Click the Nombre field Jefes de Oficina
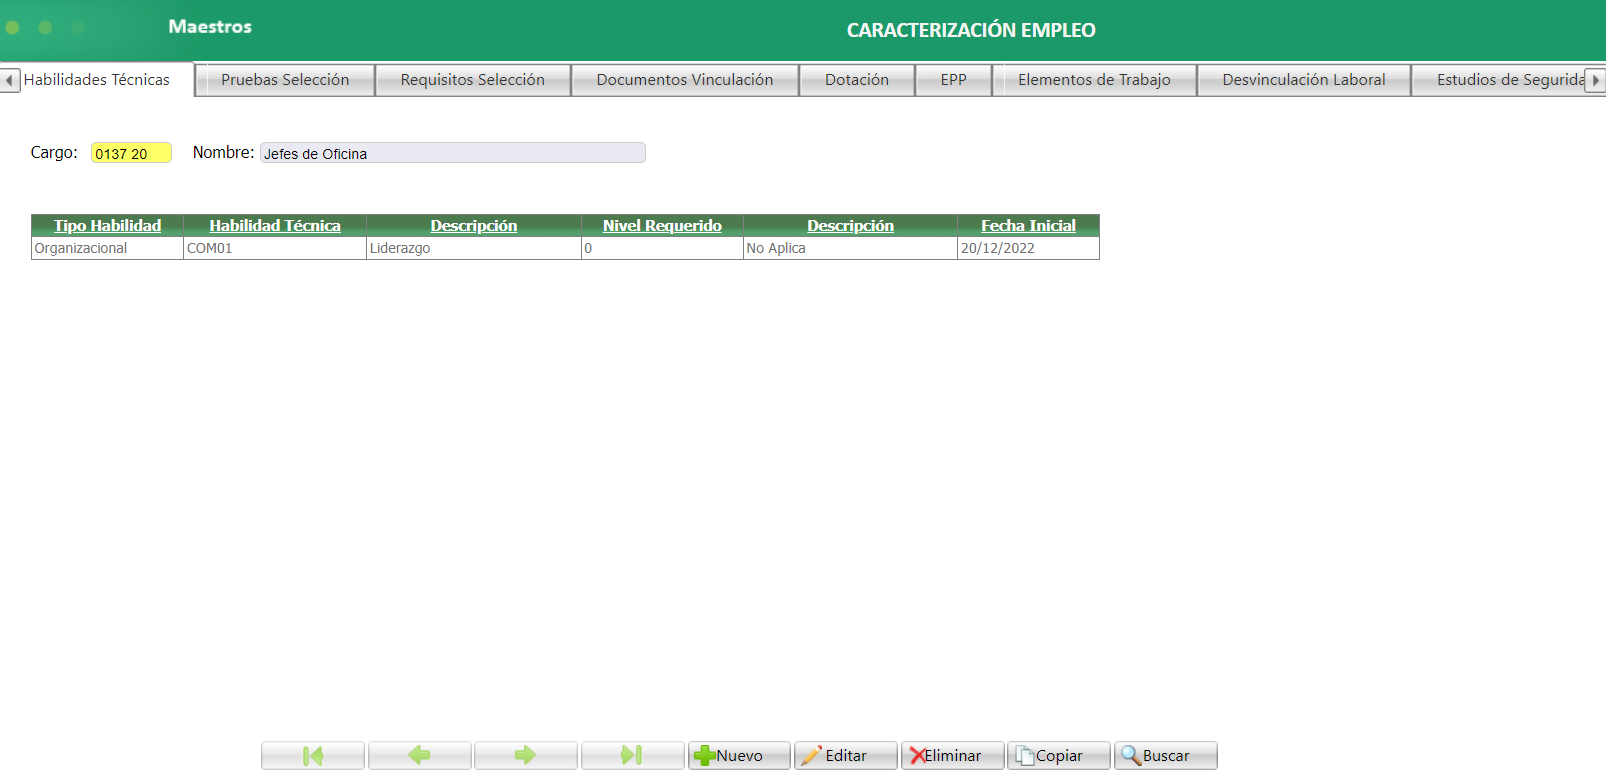 452,153
